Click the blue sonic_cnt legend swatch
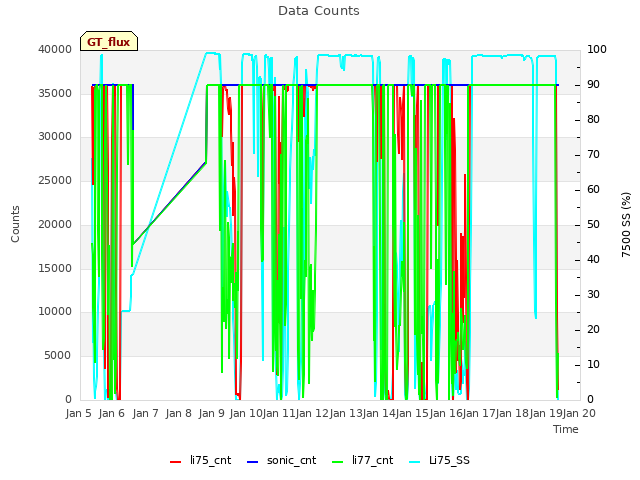This screenshot has width=640, height=480. click(253, 462)
